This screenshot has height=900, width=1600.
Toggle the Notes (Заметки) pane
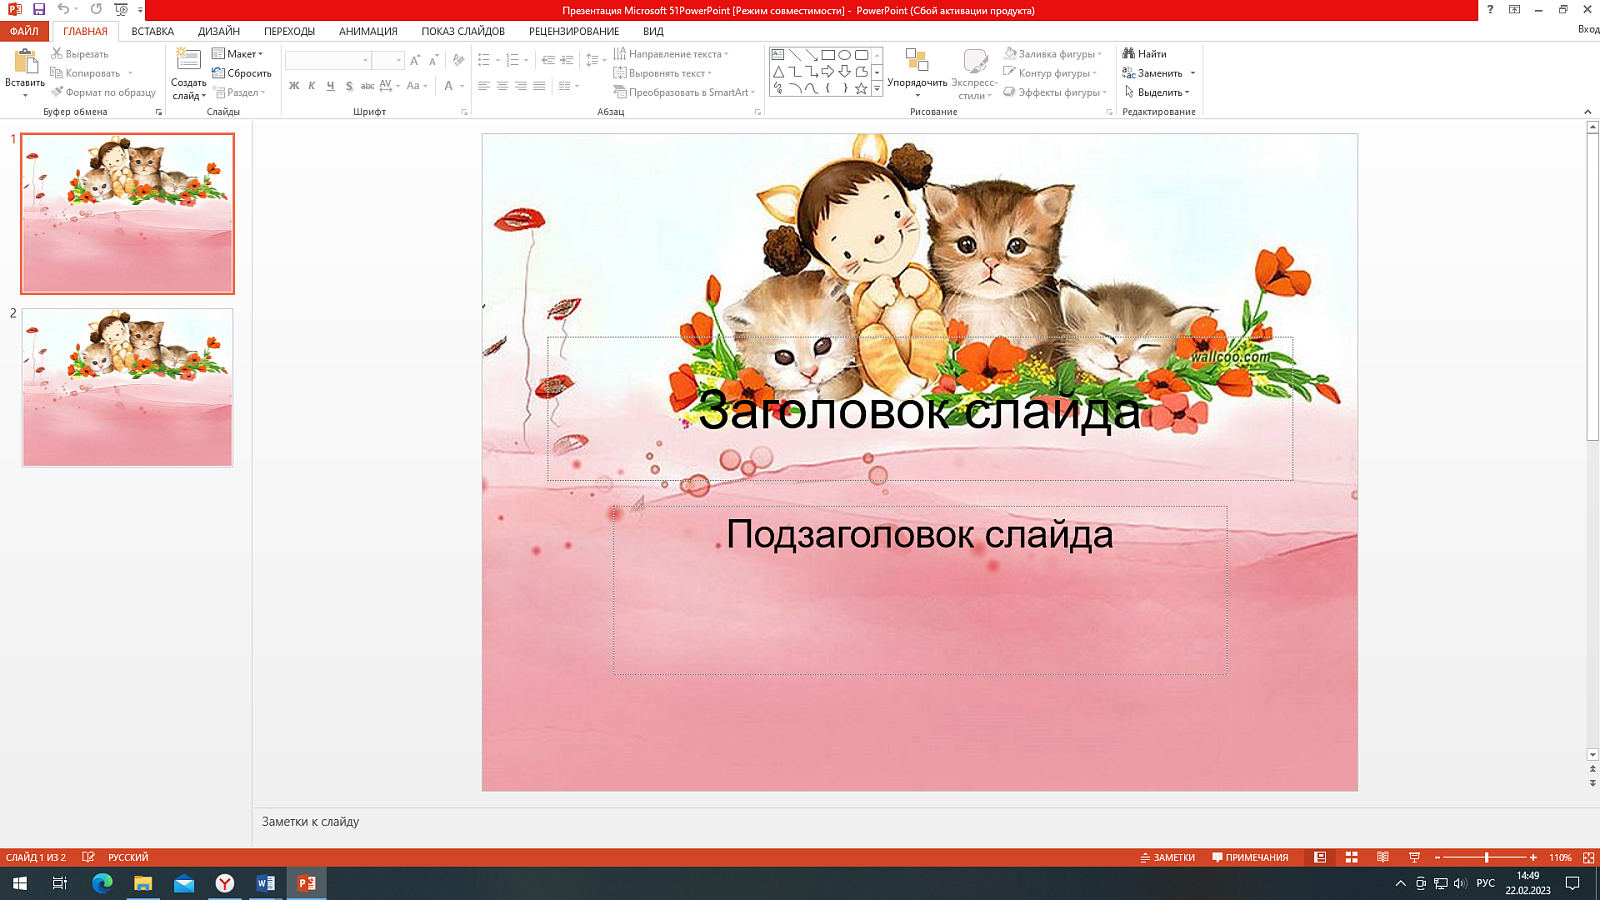pyautogui.click(x=1167, y=858)
